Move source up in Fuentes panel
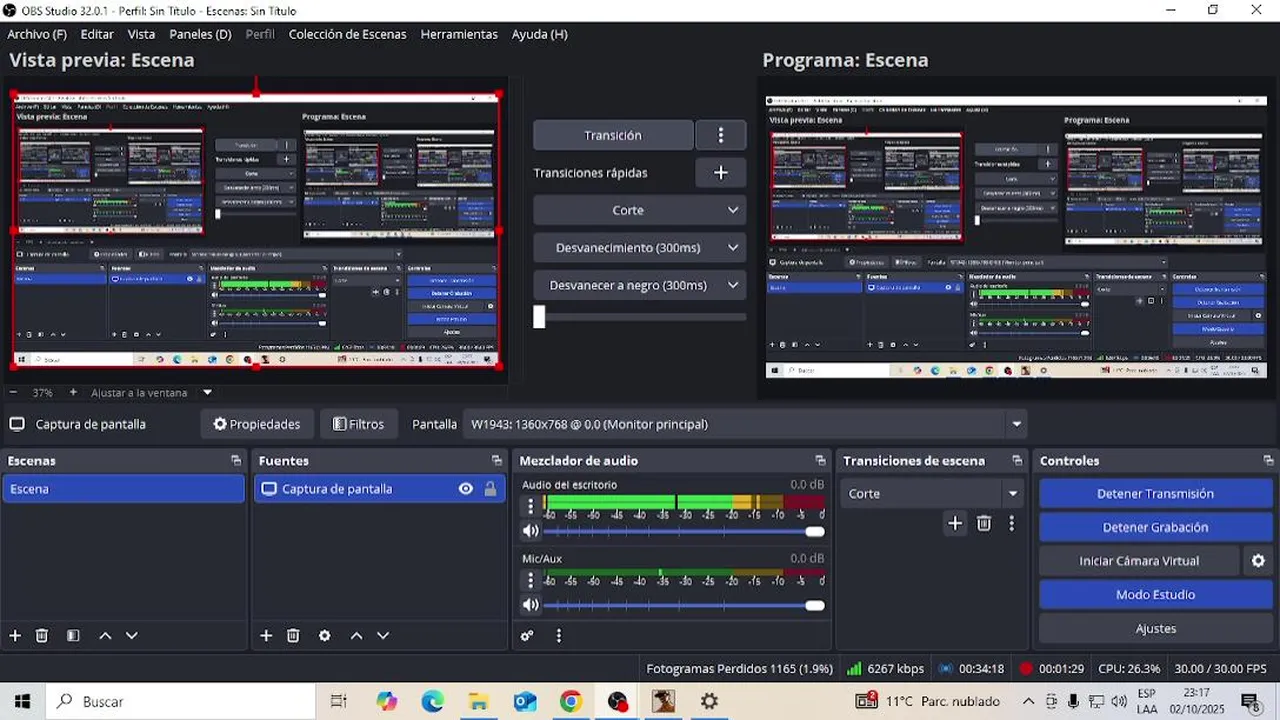This screenshot has width=1280, height=720. click(x=356, y=635)
